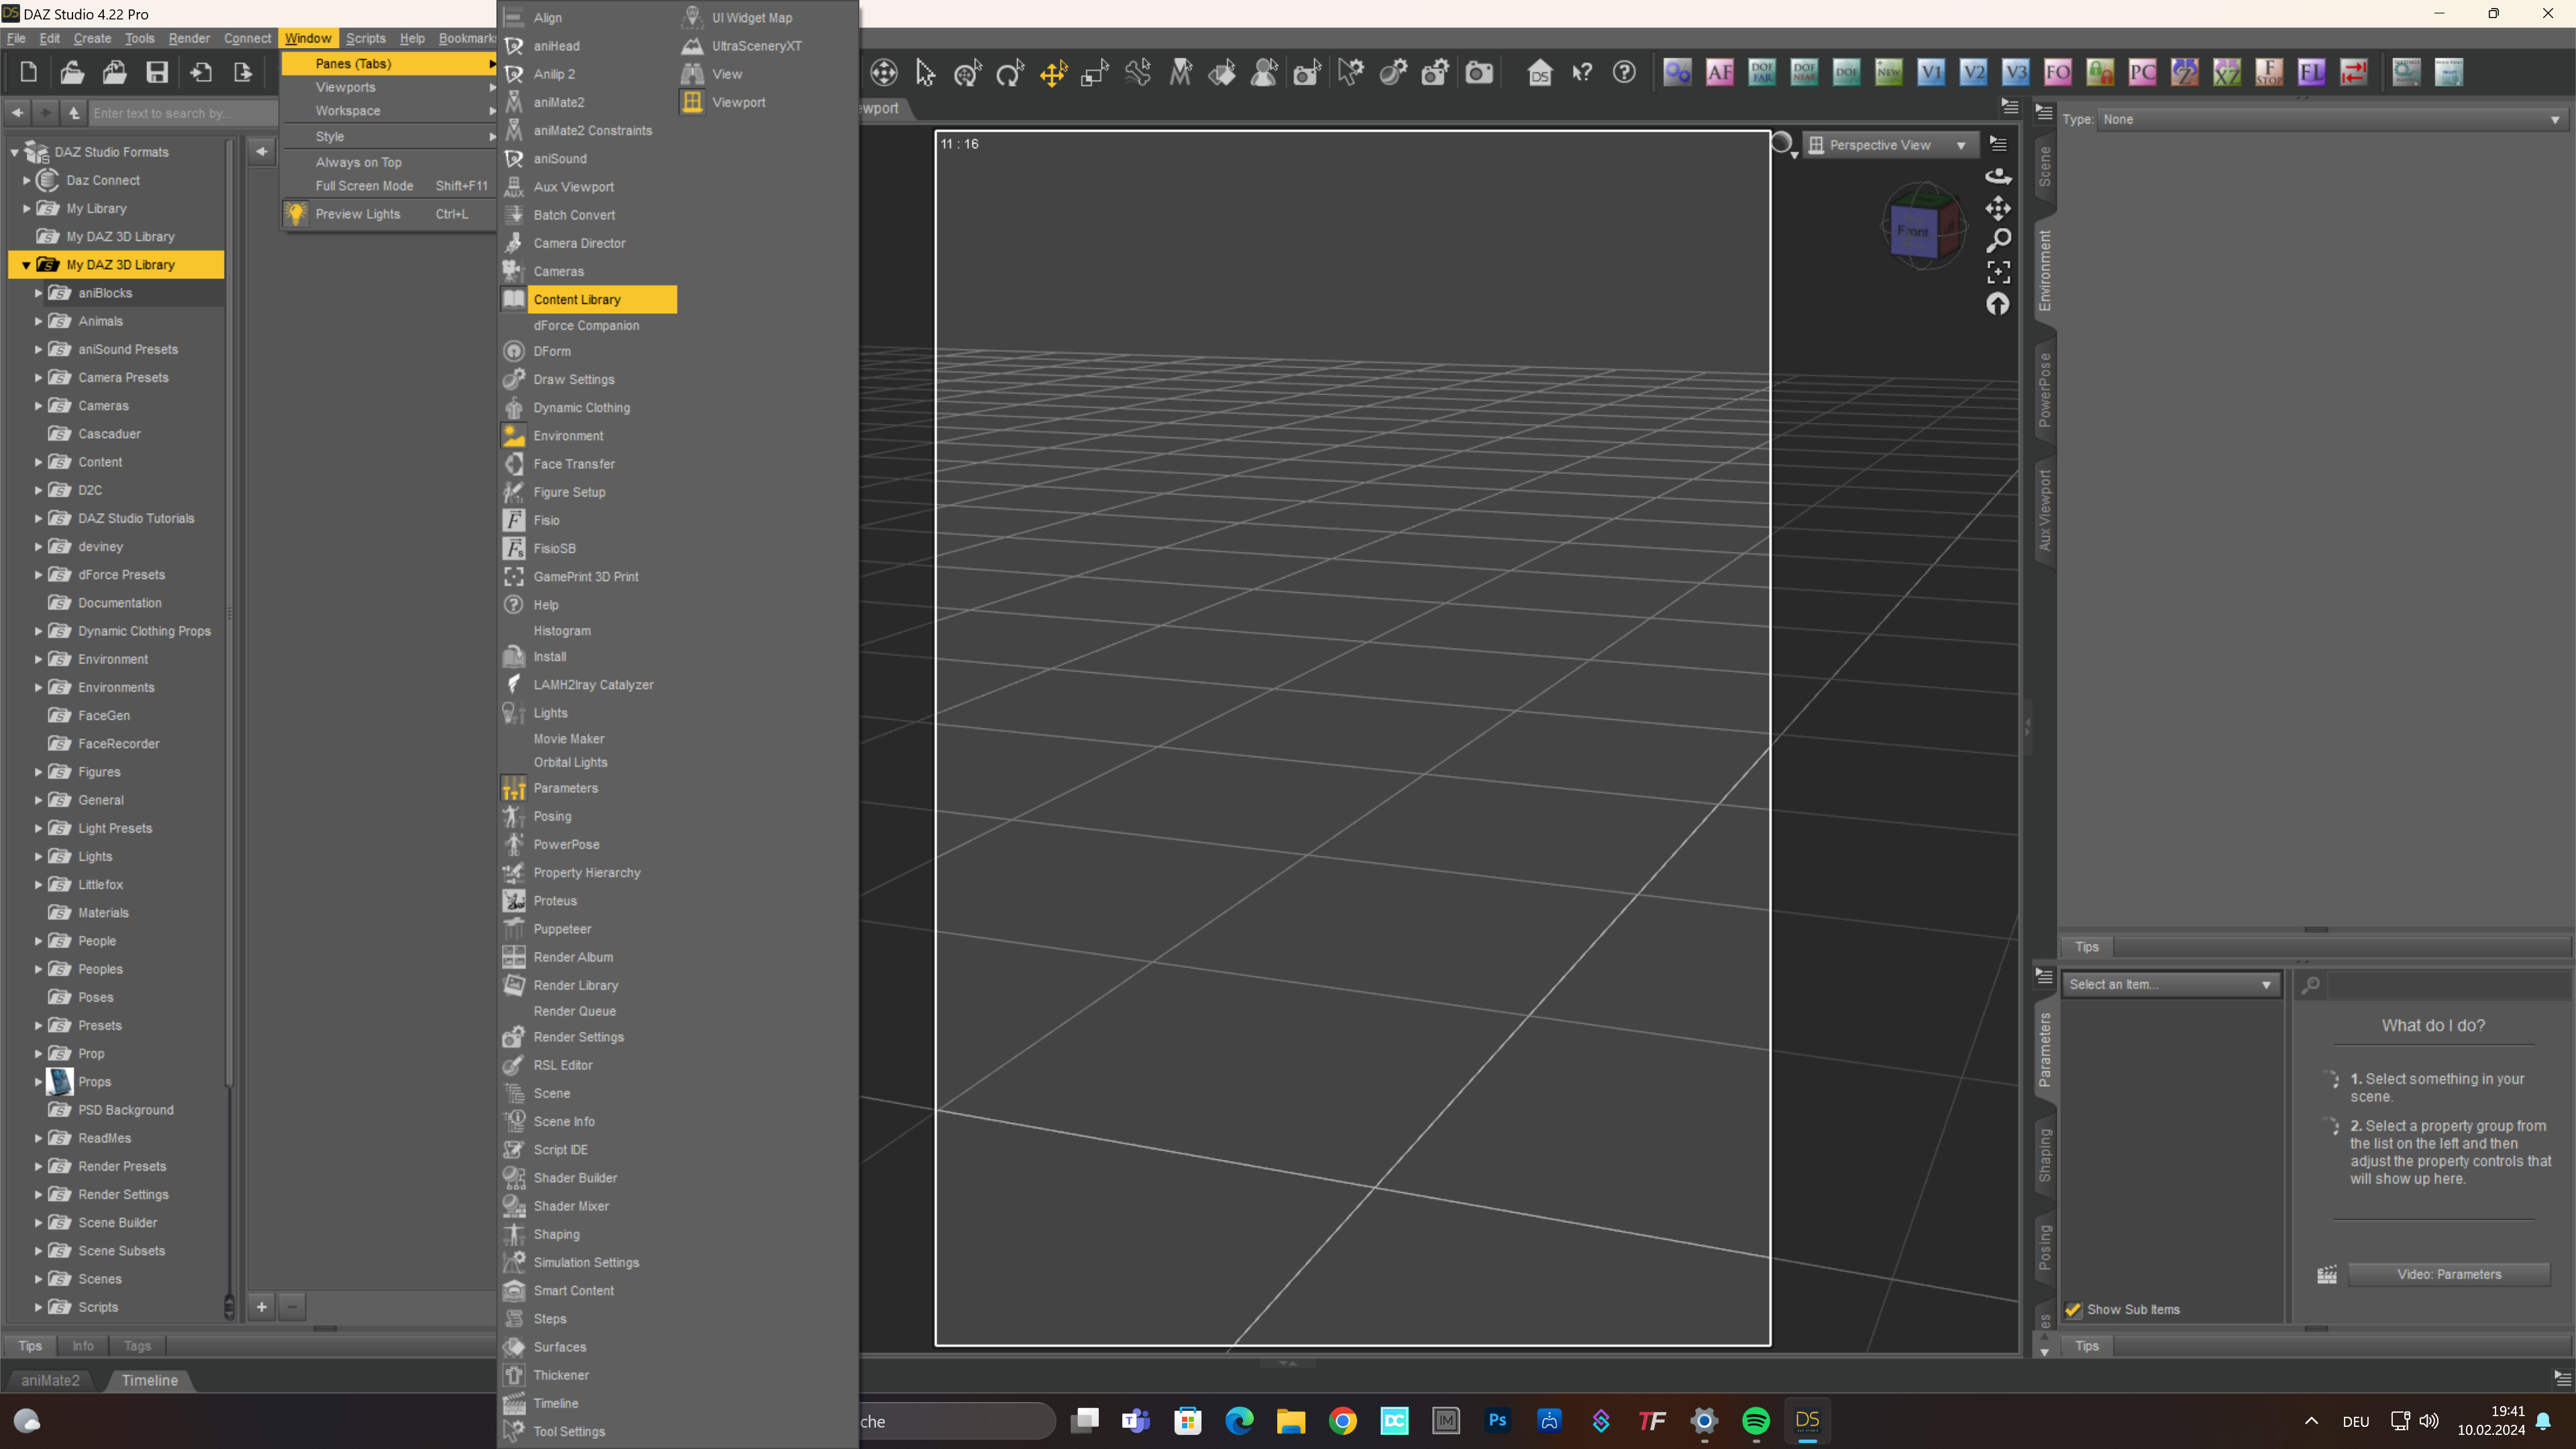This screenshot has width=2576, height=1449.
Task: Click the New file toolbar icon
Action: 29,72
